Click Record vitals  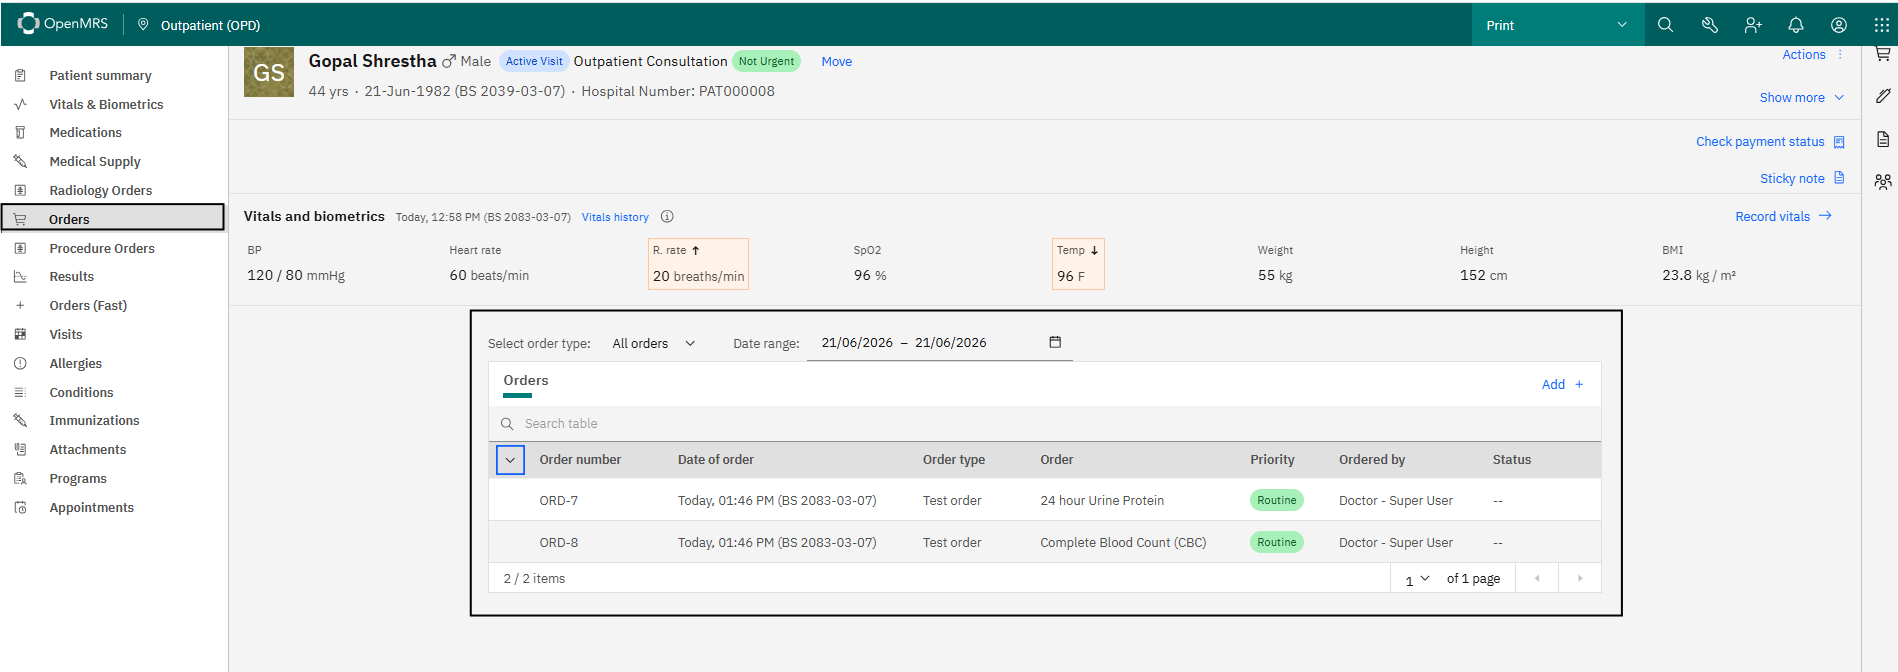1783,217
